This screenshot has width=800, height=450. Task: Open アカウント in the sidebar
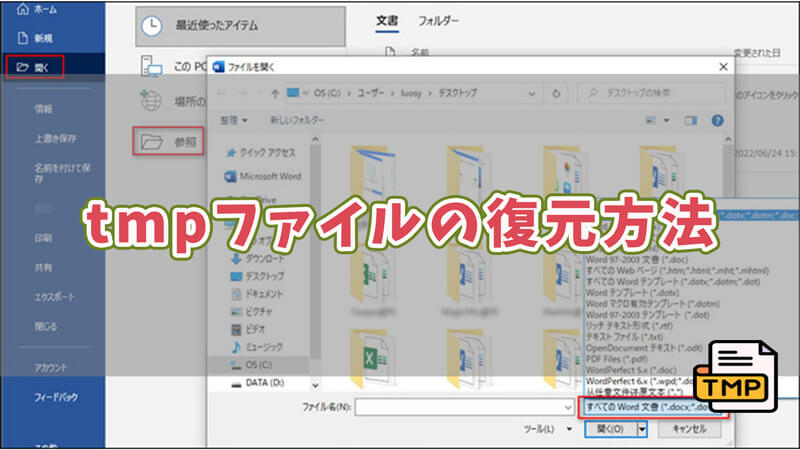[51, 367]
